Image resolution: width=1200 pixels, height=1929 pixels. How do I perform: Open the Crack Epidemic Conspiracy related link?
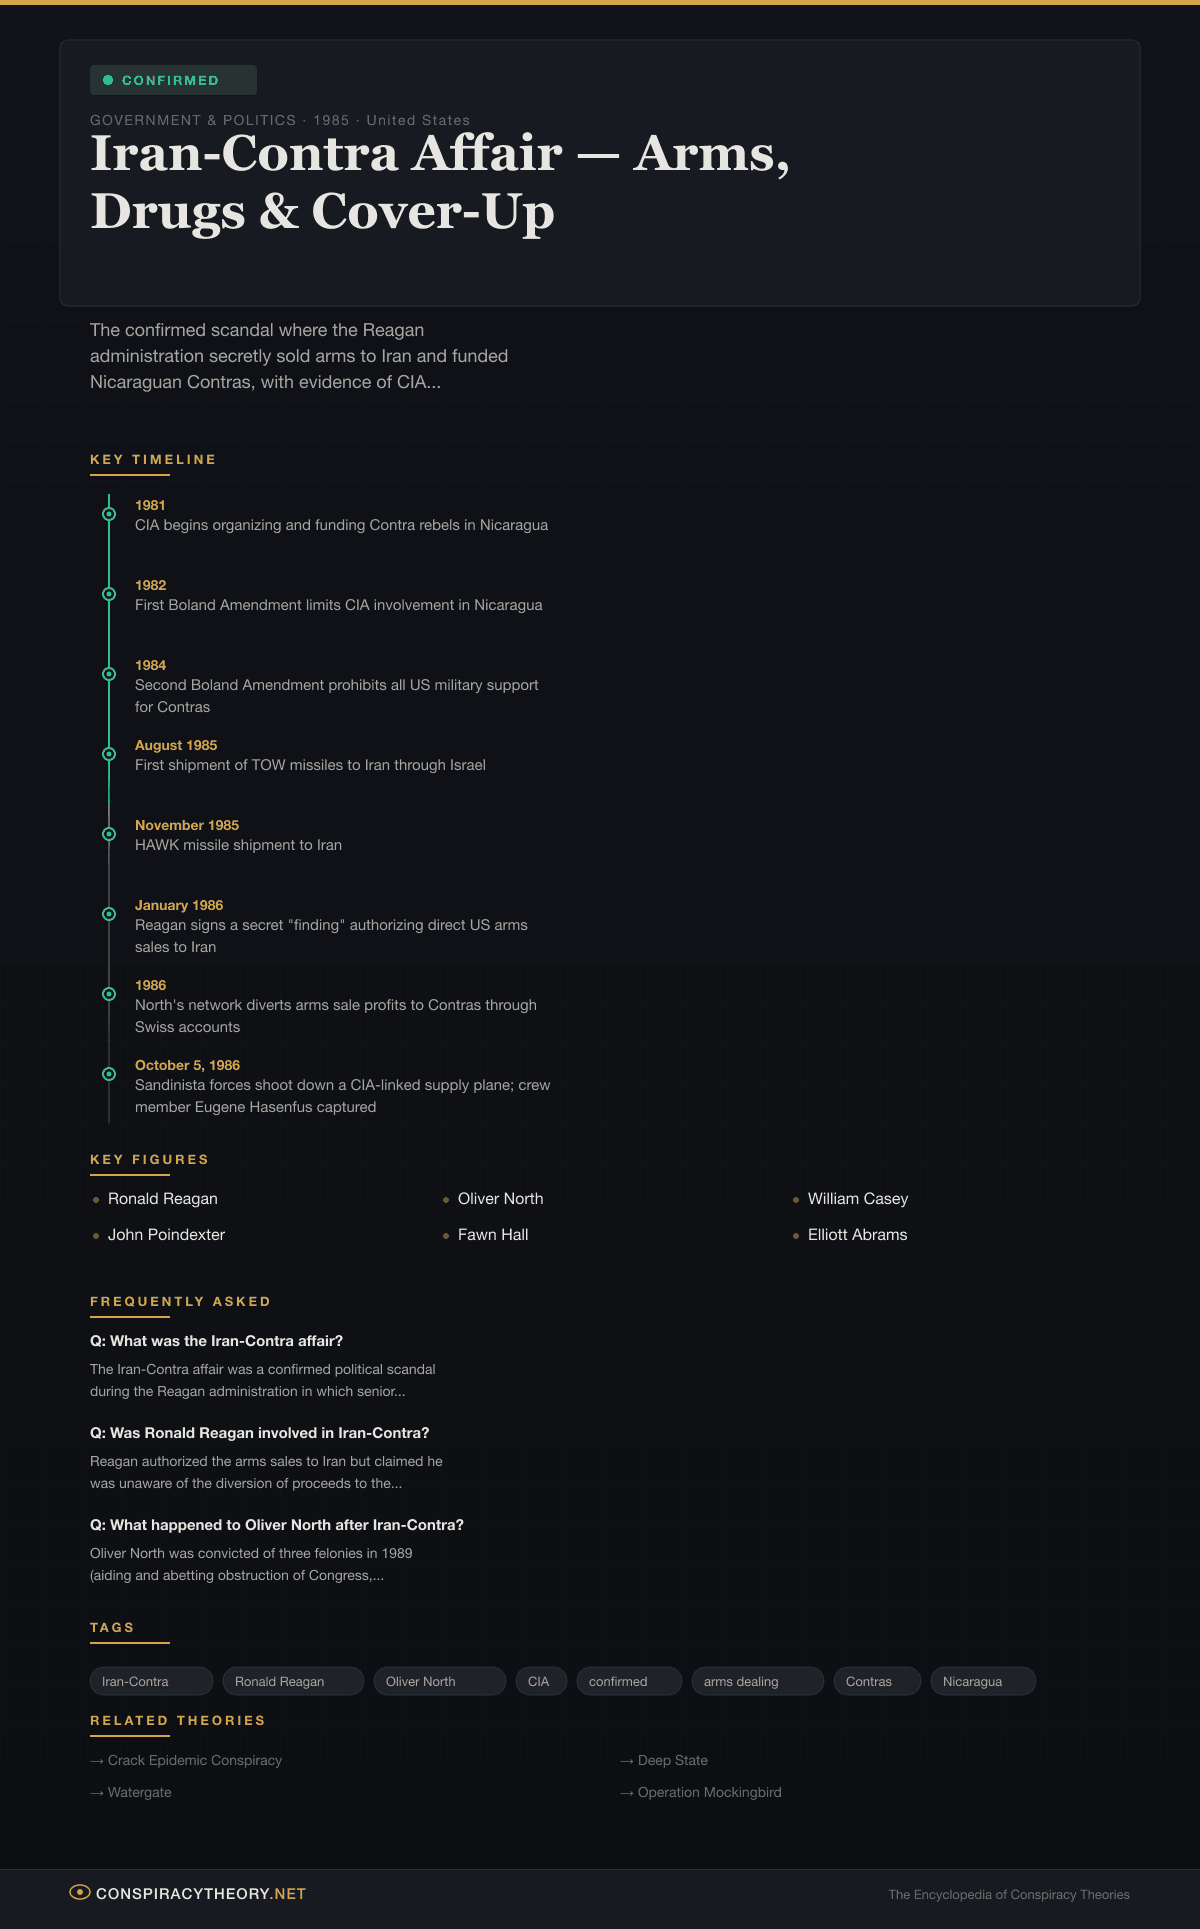194,1760
